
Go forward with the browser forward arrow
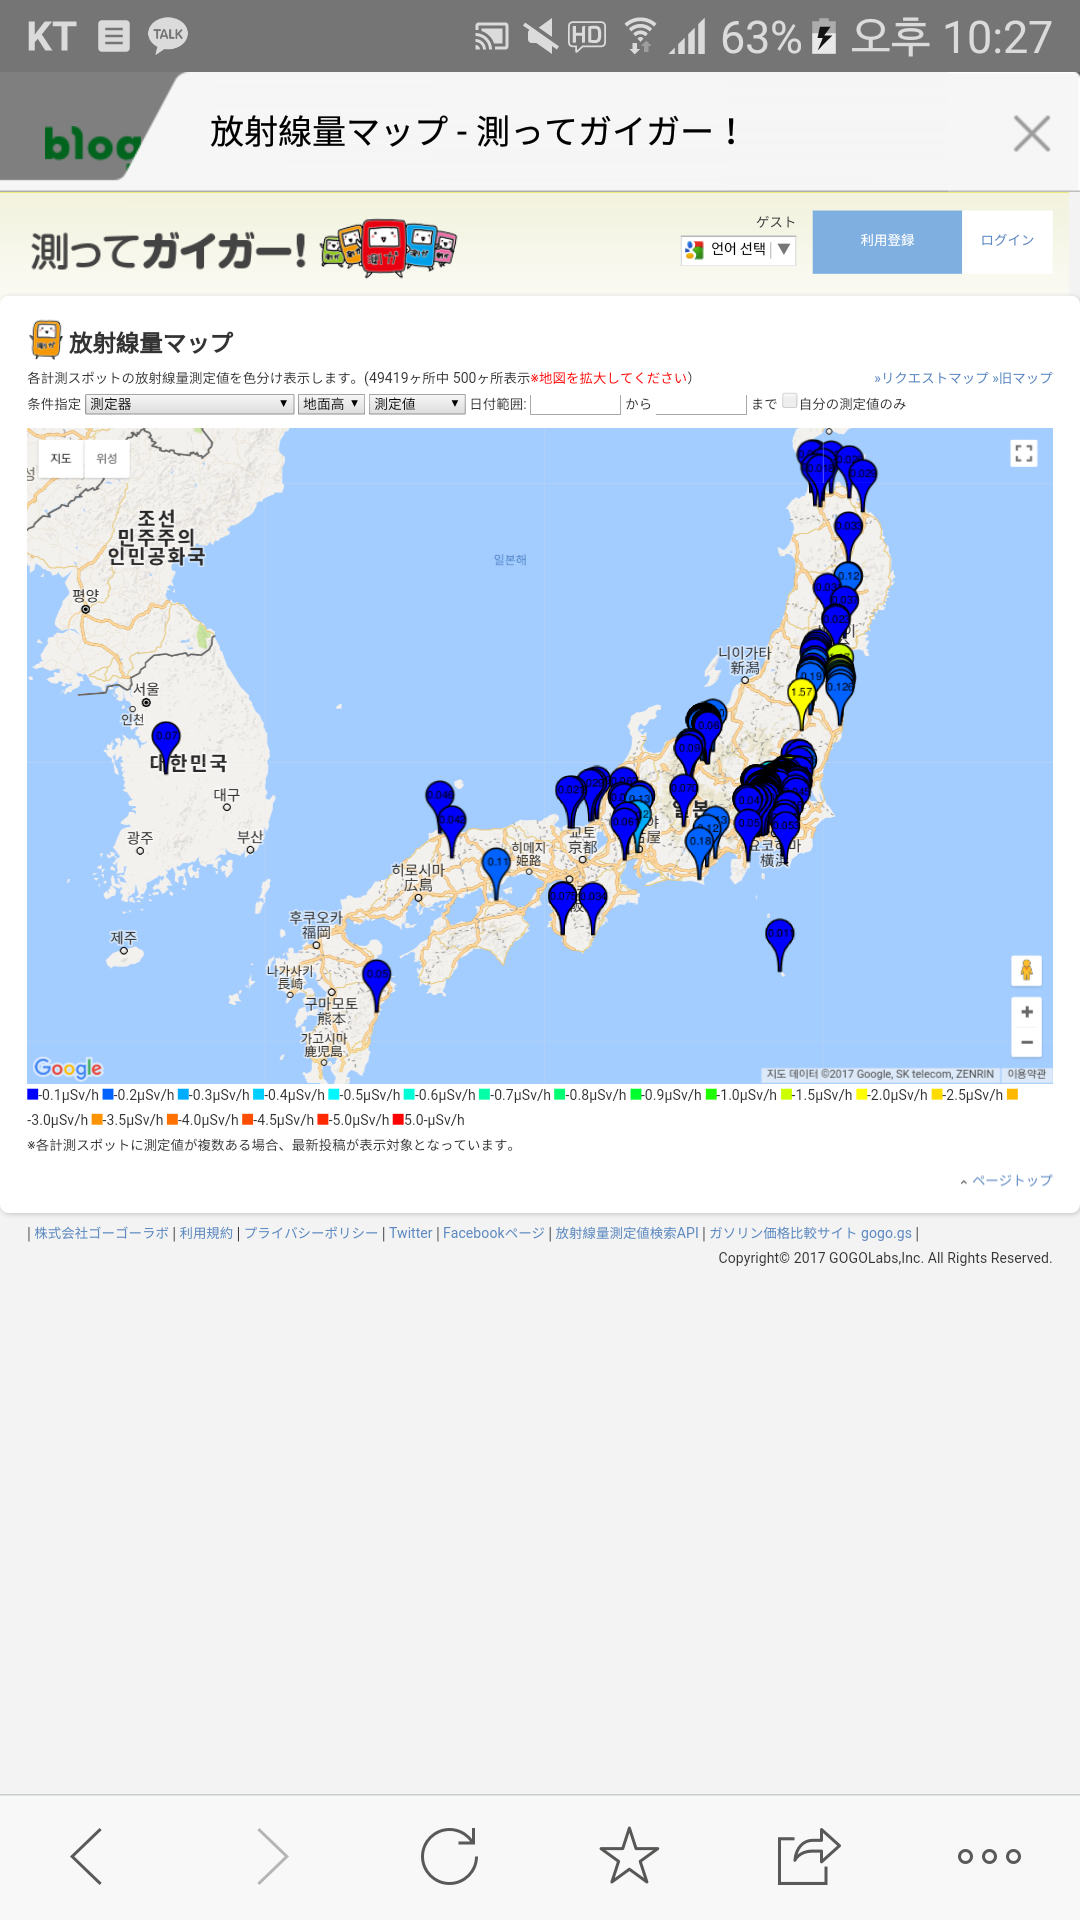point(271,1856)
